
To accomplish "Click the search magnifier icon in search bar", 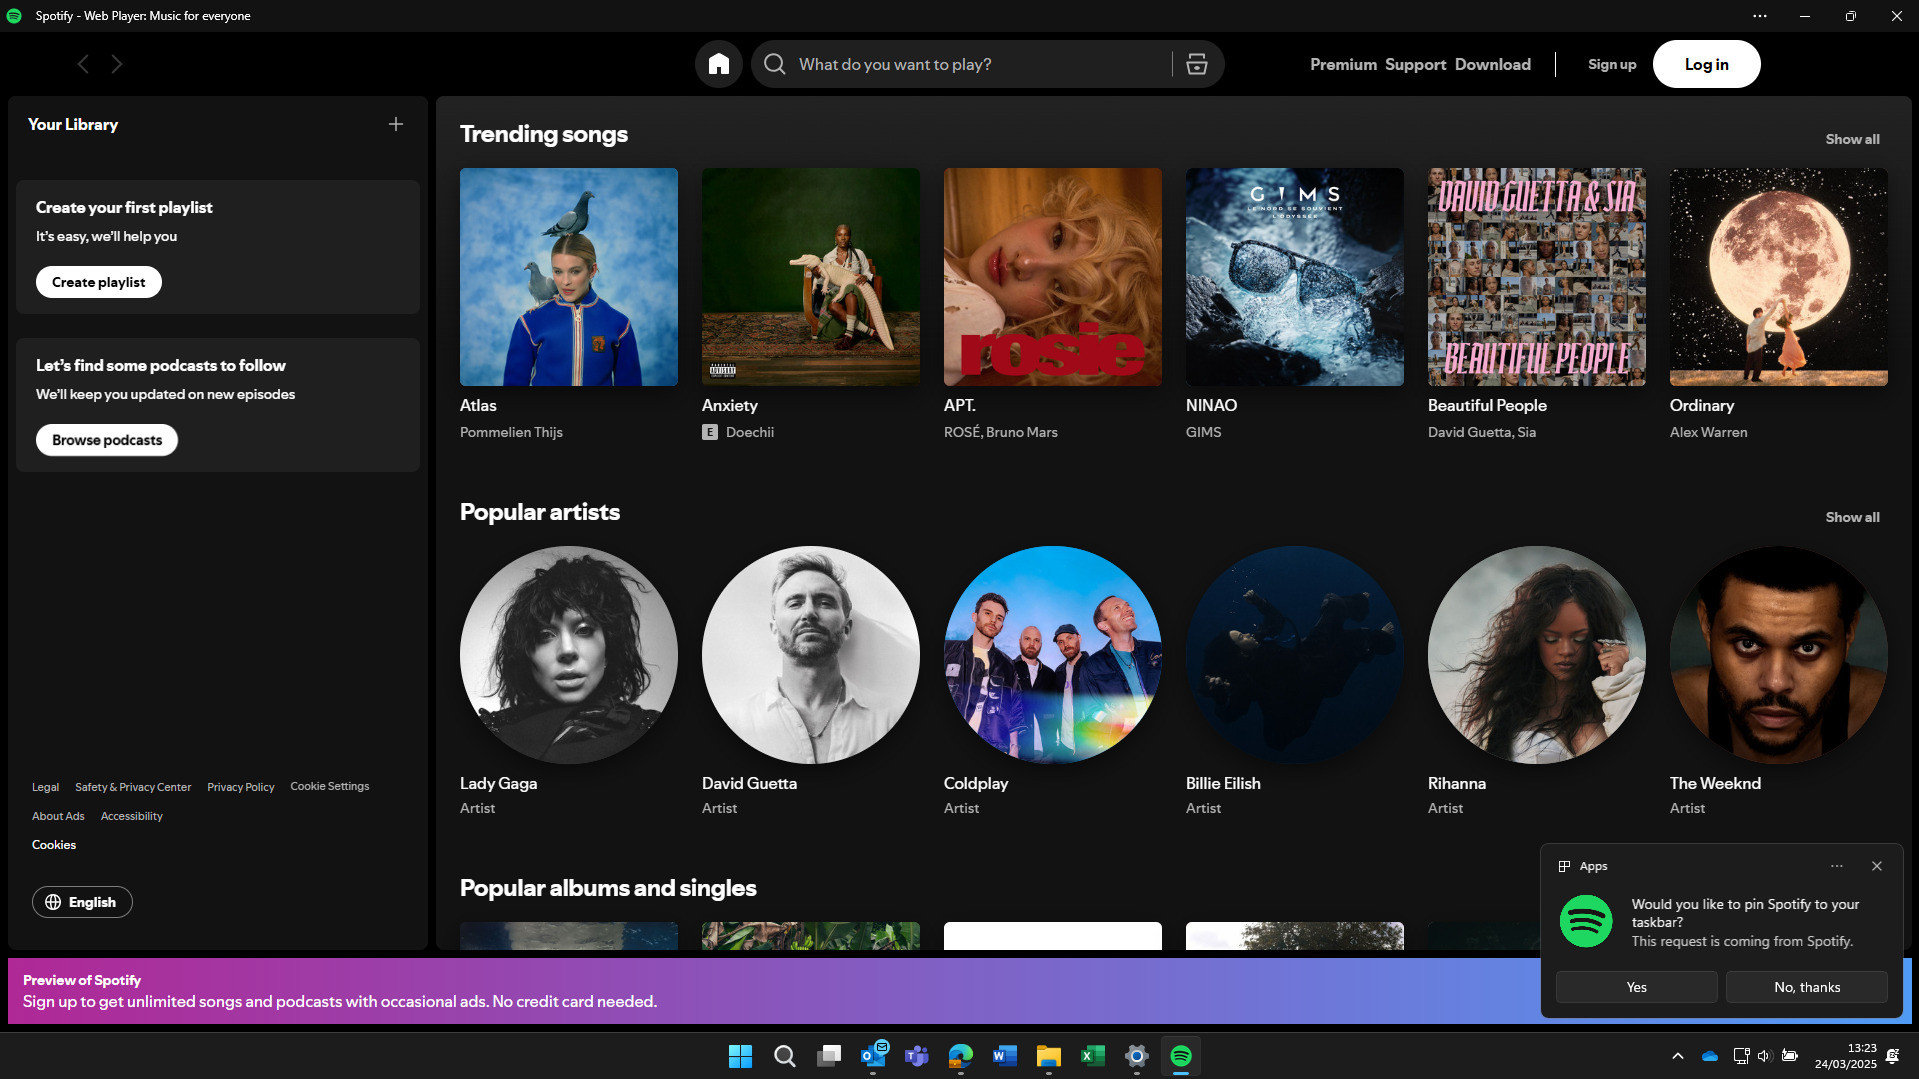I will pyautogui.click(x=775, y=64).
